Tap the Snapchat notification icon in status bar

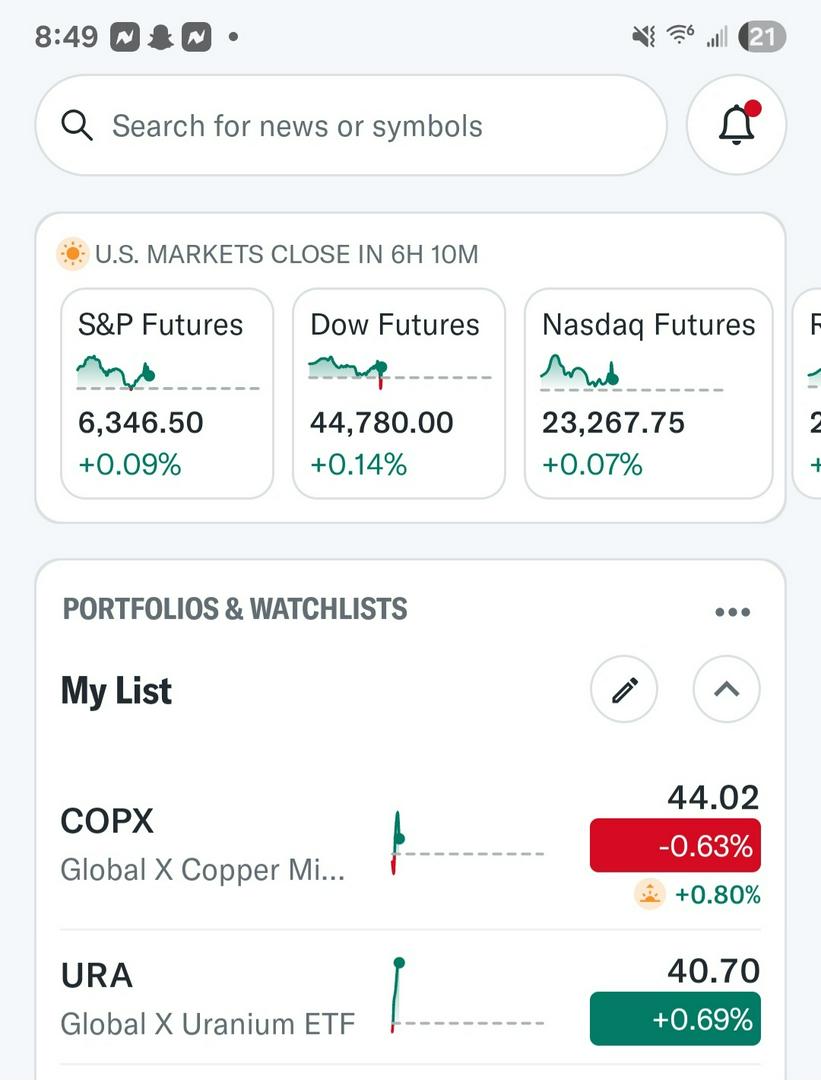[x=160, y=37]
